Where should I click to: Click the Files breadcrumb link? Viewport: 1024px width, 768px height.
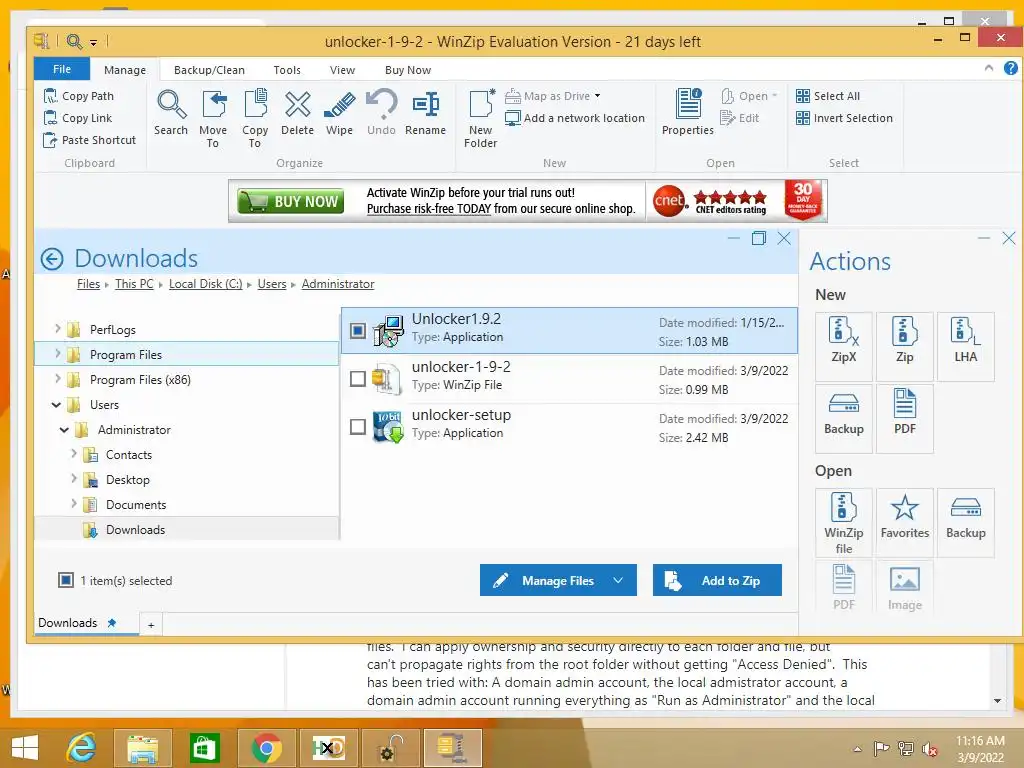pyautogui.click(x=88, y=284)
